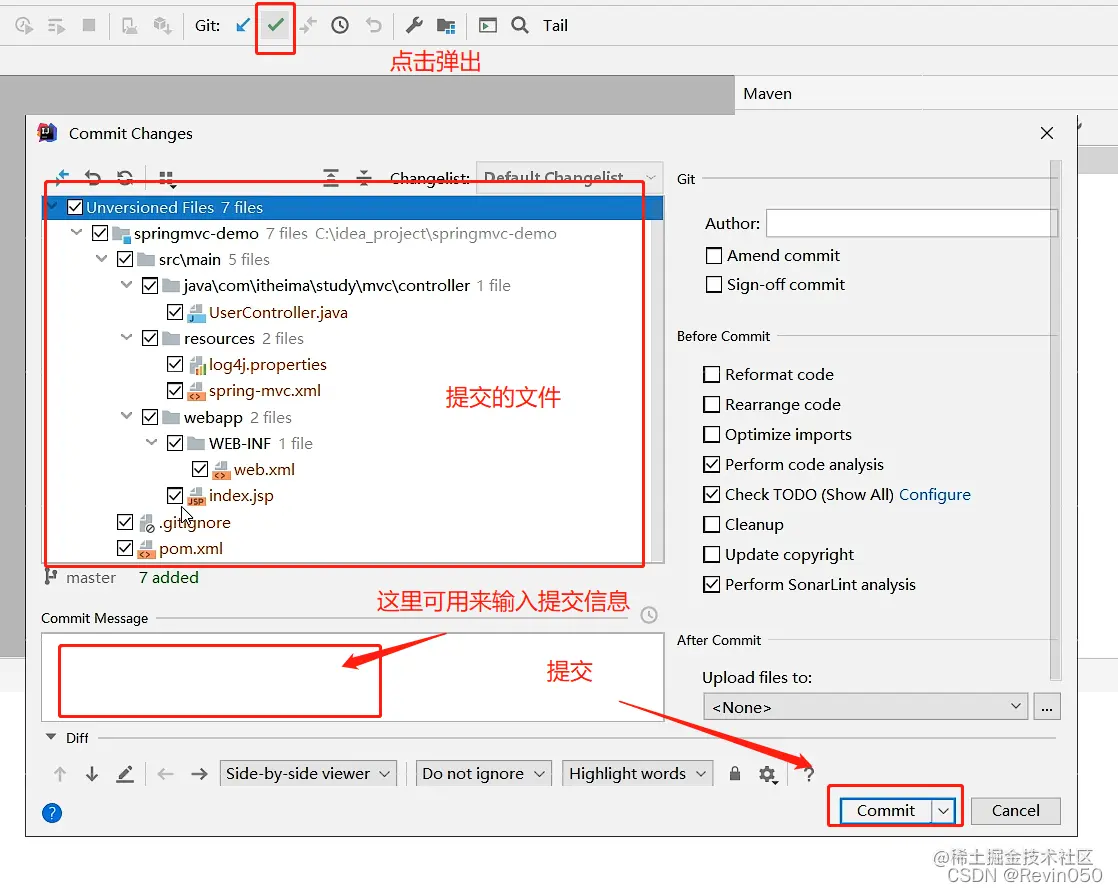Disable Check TODO checkbox
The height and width of the screenshot is (892, 1118).
tap(712, 494)
